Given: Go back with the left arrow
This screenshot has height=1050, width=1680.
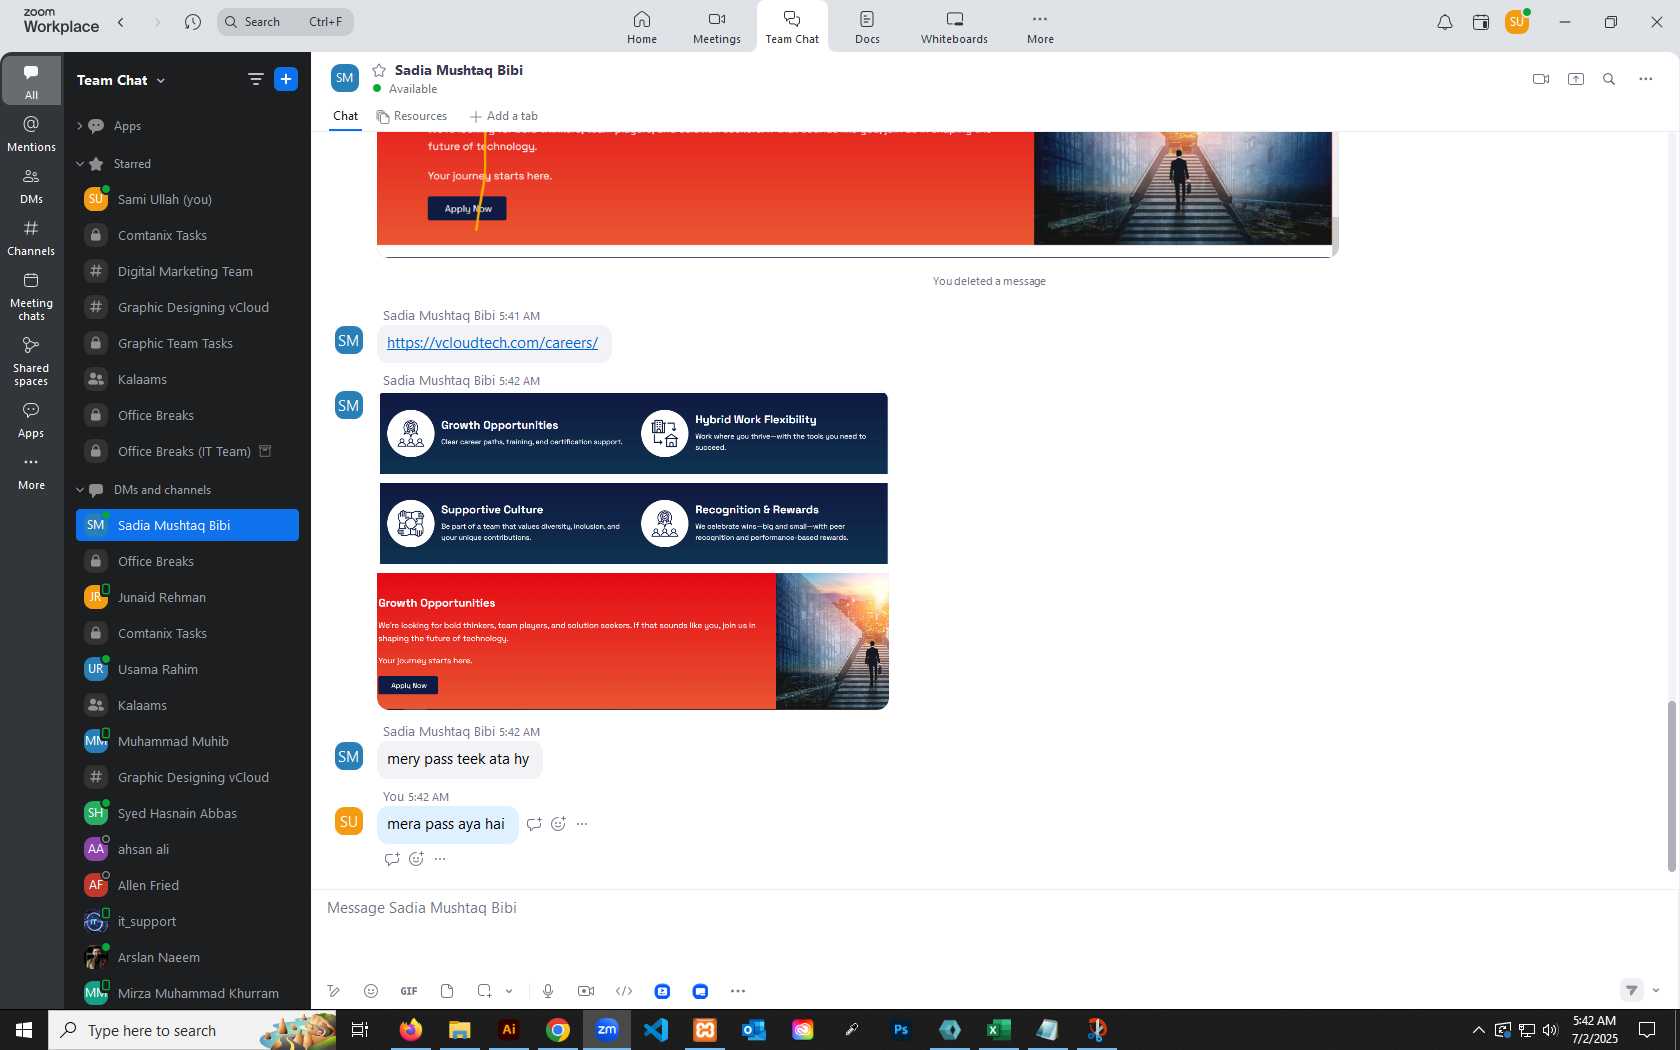Looking at the screenshot, I should point(121,22).
